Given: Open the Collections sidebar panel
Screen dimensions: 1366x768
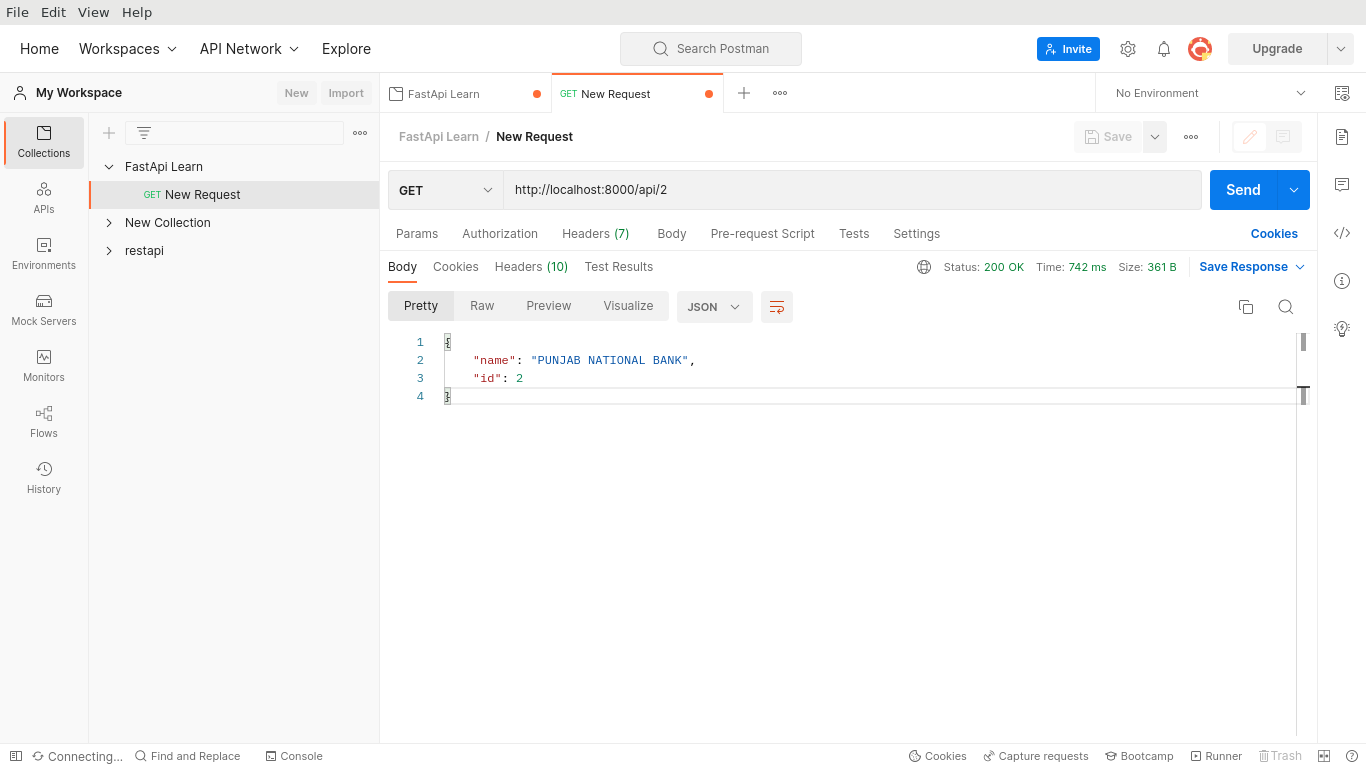Looking at the screenshot, I should point(44,142).
